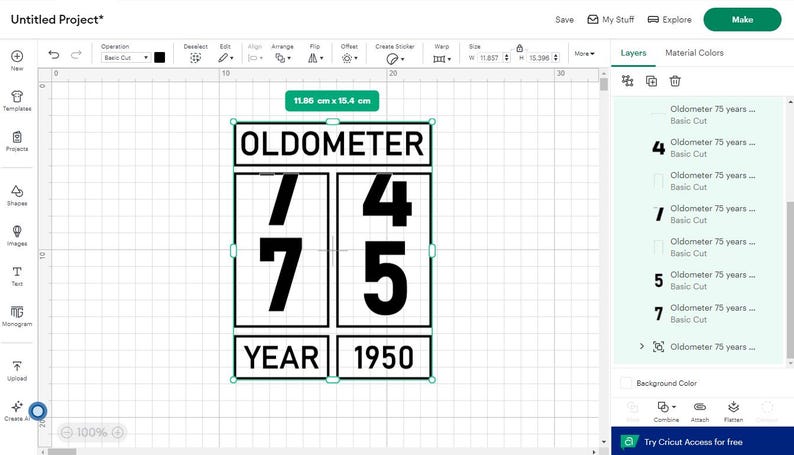Image resolution: width=794 pixels, height=455 pixels.
Task: Open the Edit pencil menu
Action: pyautogui.click(x=225, y=58)
